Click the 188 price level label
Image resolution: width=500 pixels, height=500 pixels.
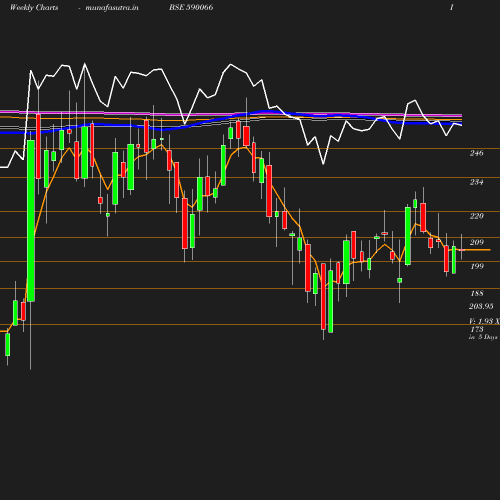(x=477, y=293)
